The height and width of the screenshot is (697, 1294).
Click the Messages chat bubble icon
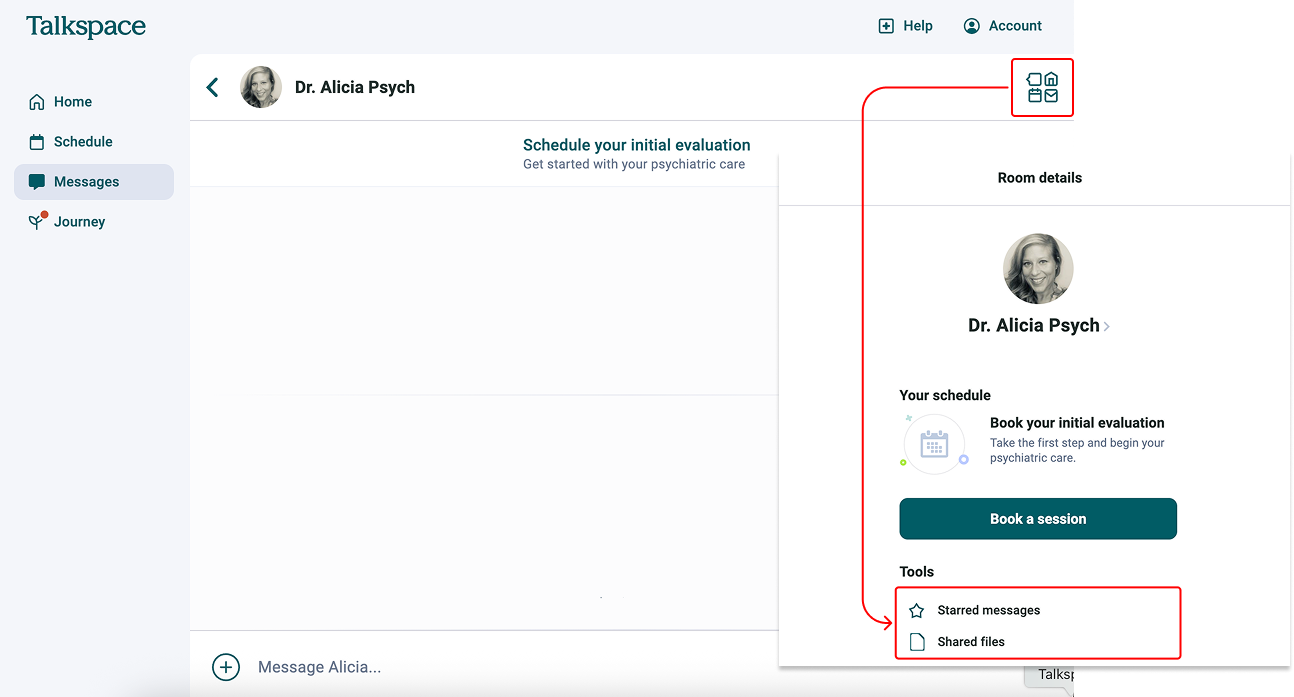37,182
